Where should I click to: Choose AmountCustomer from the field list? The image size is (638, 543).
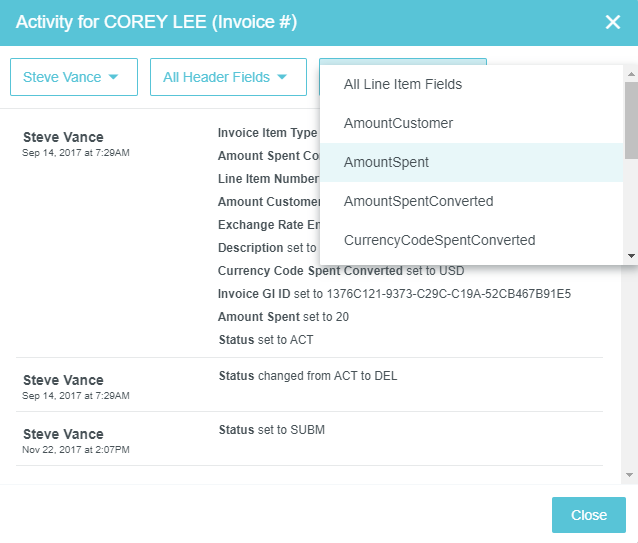point(398,123)
